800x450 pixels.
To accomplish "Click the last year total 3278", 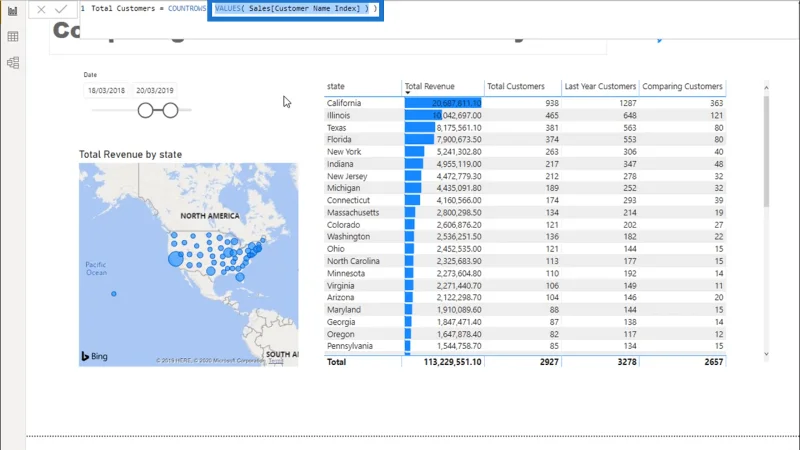I will [627, 362].
